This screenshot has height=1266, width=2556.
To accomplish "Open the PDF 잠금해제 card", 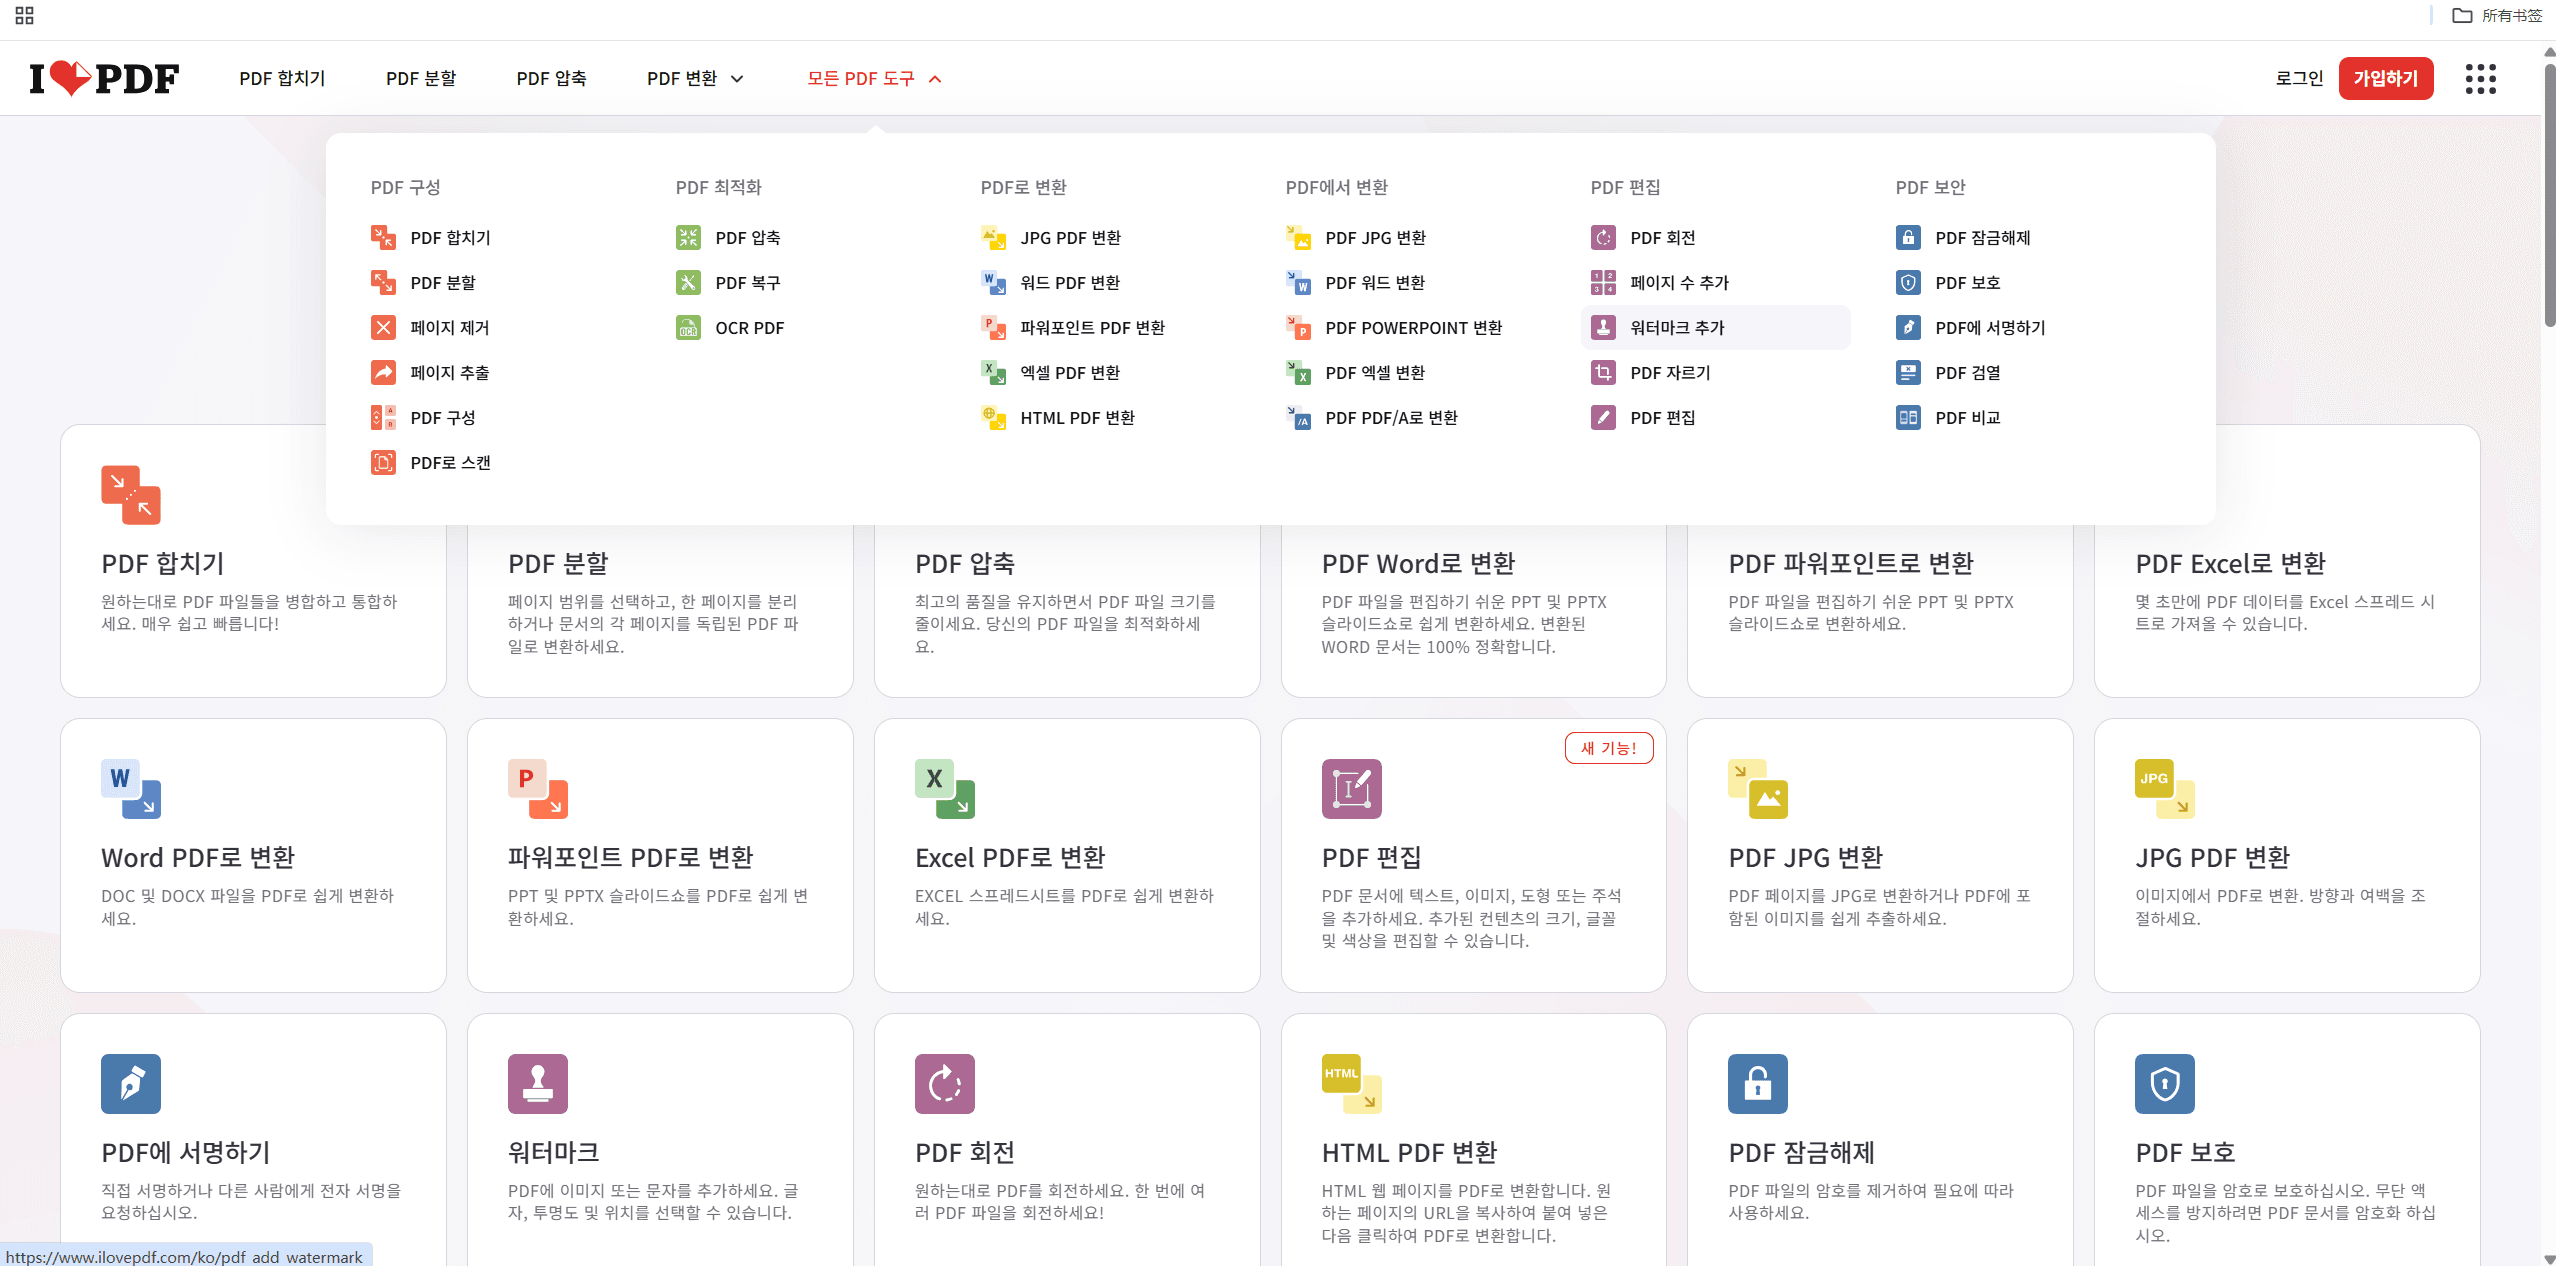I will click(1880, 1140).
